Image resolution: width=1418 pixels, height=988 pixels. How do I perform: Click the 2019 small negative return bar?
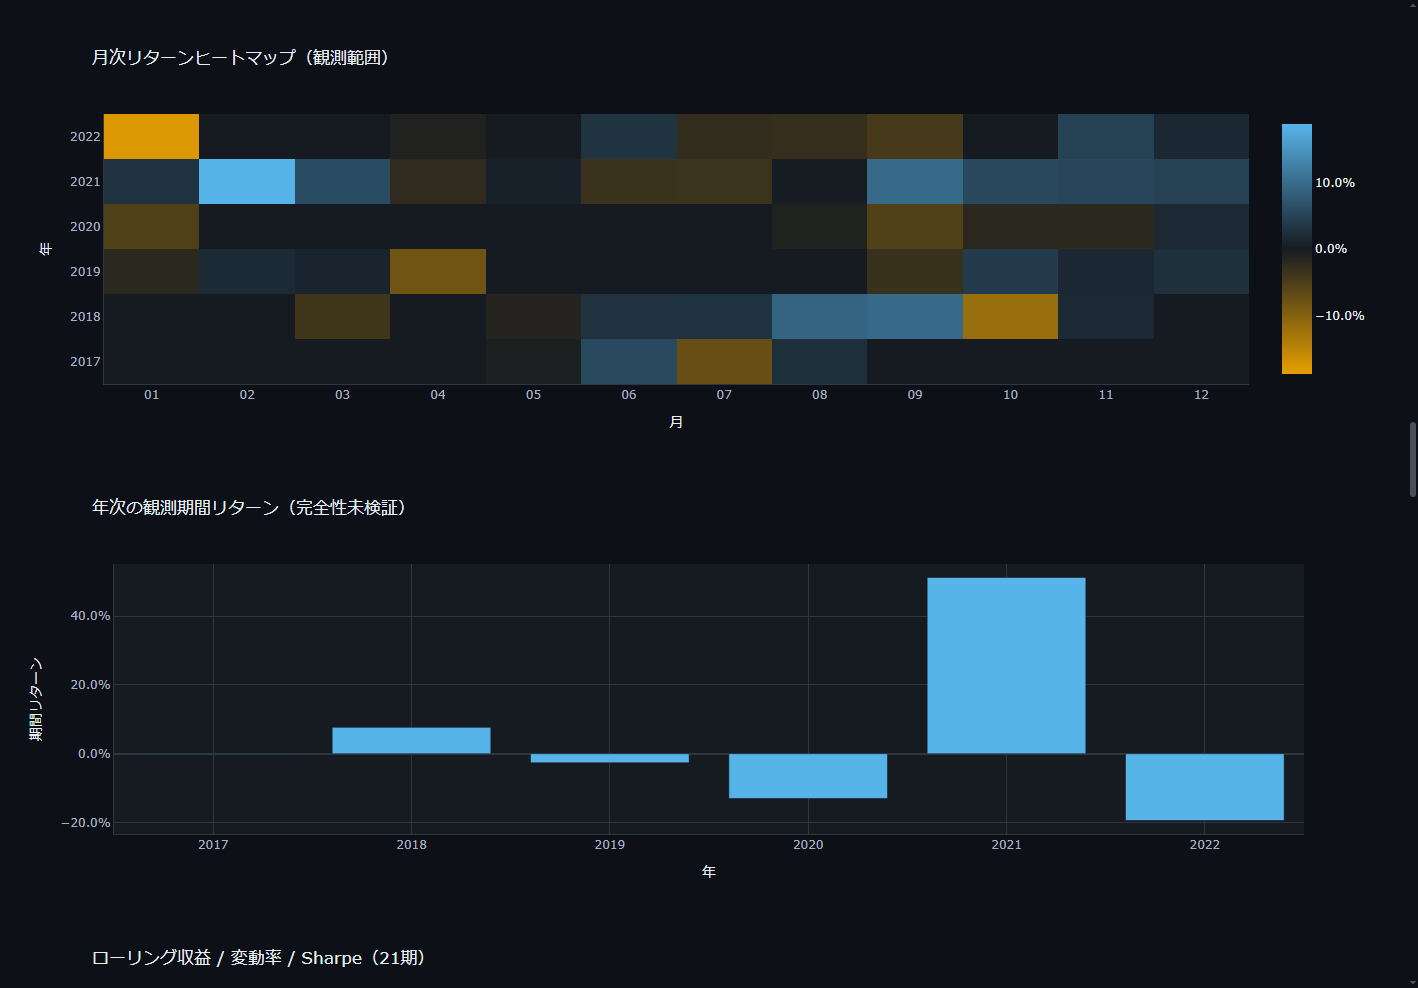tap(609, 758)
